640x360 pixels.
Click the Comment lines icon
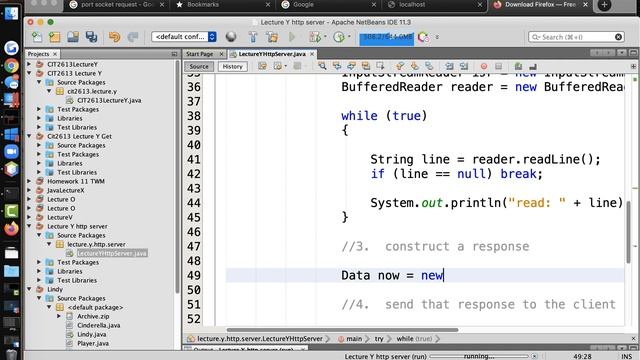[518, 66]
